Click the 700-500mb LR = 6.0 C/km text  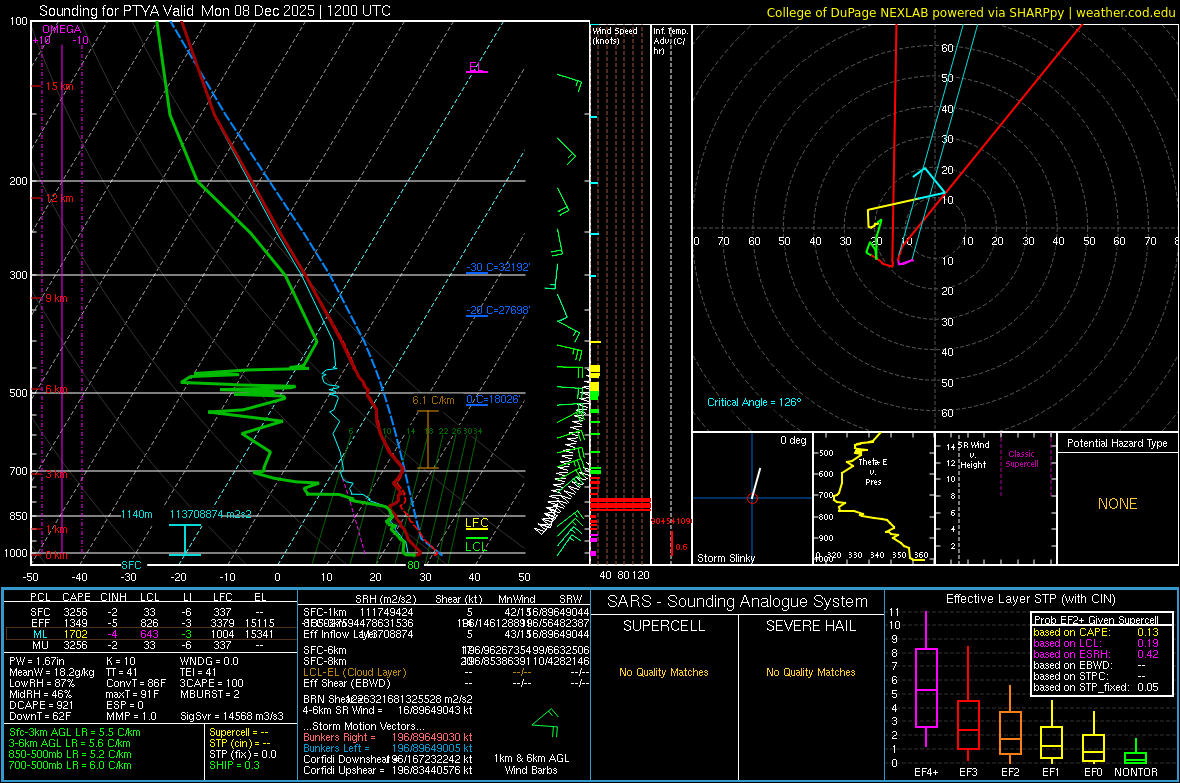pyautogui.click(x=70, y=765)
